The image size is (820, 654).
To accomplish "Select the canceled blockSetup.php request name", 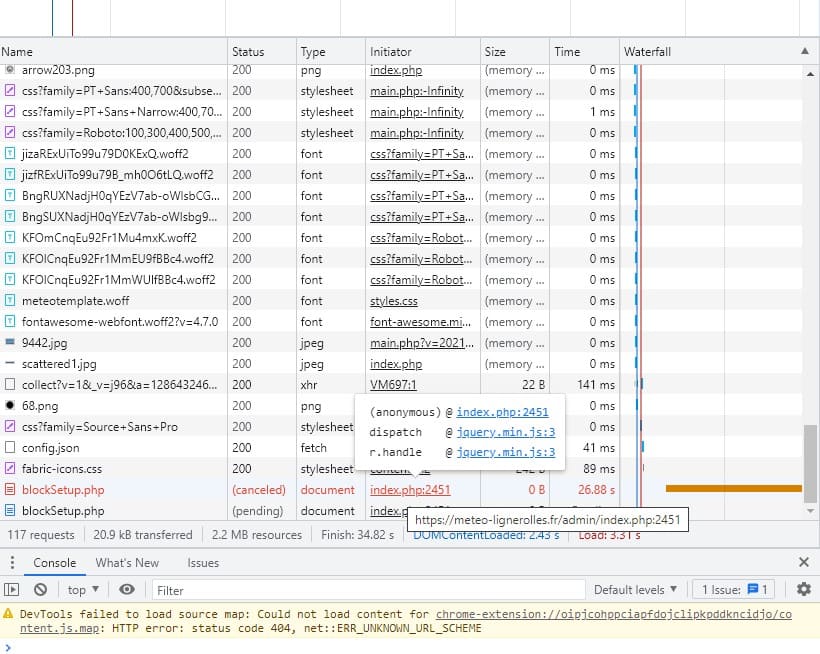I will point(63,490).
